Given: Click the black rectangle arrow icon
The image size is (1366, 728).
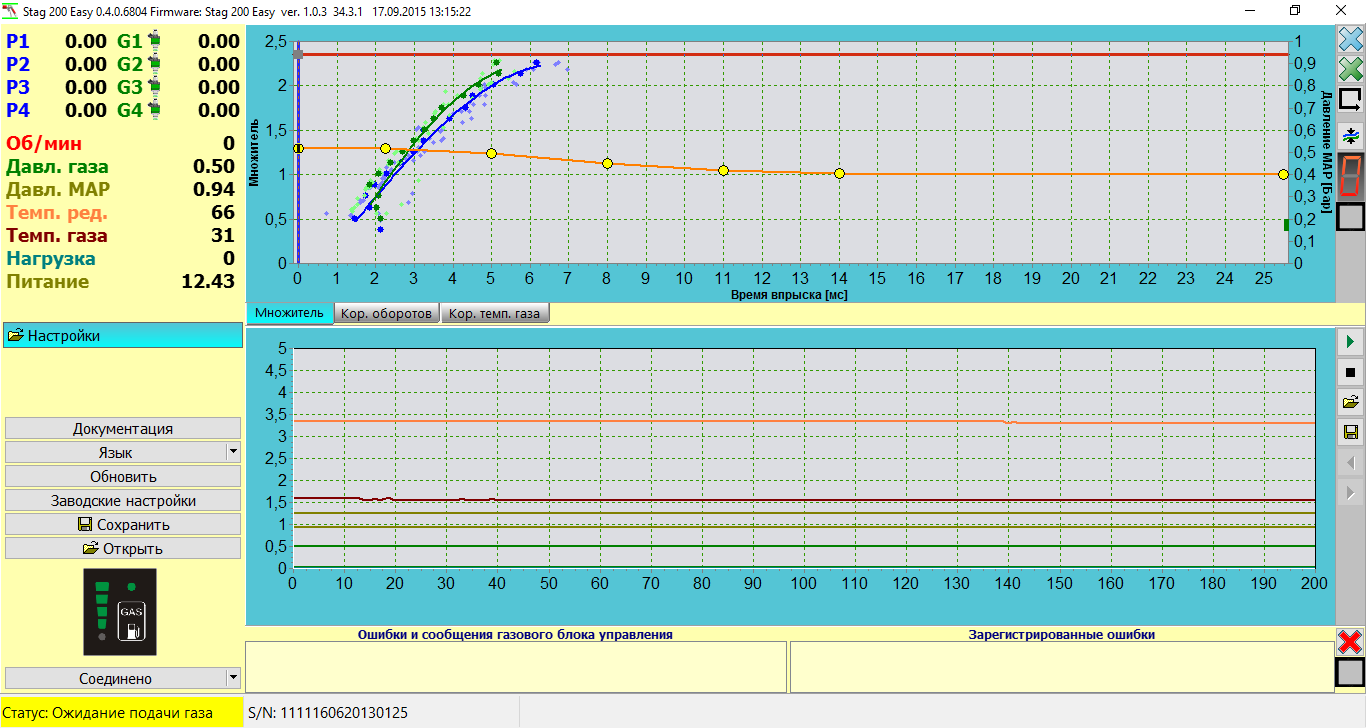Looking at the screenshot, I should 1350,100.
